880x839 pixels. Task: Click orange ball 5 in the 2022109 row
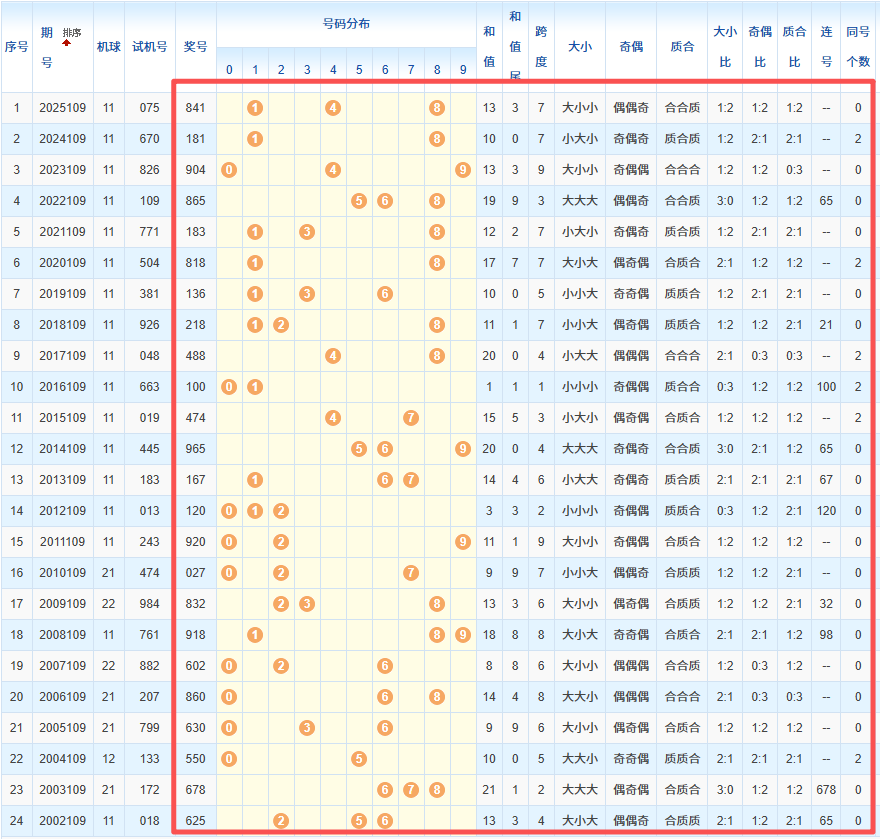click(x=359, y=200)
